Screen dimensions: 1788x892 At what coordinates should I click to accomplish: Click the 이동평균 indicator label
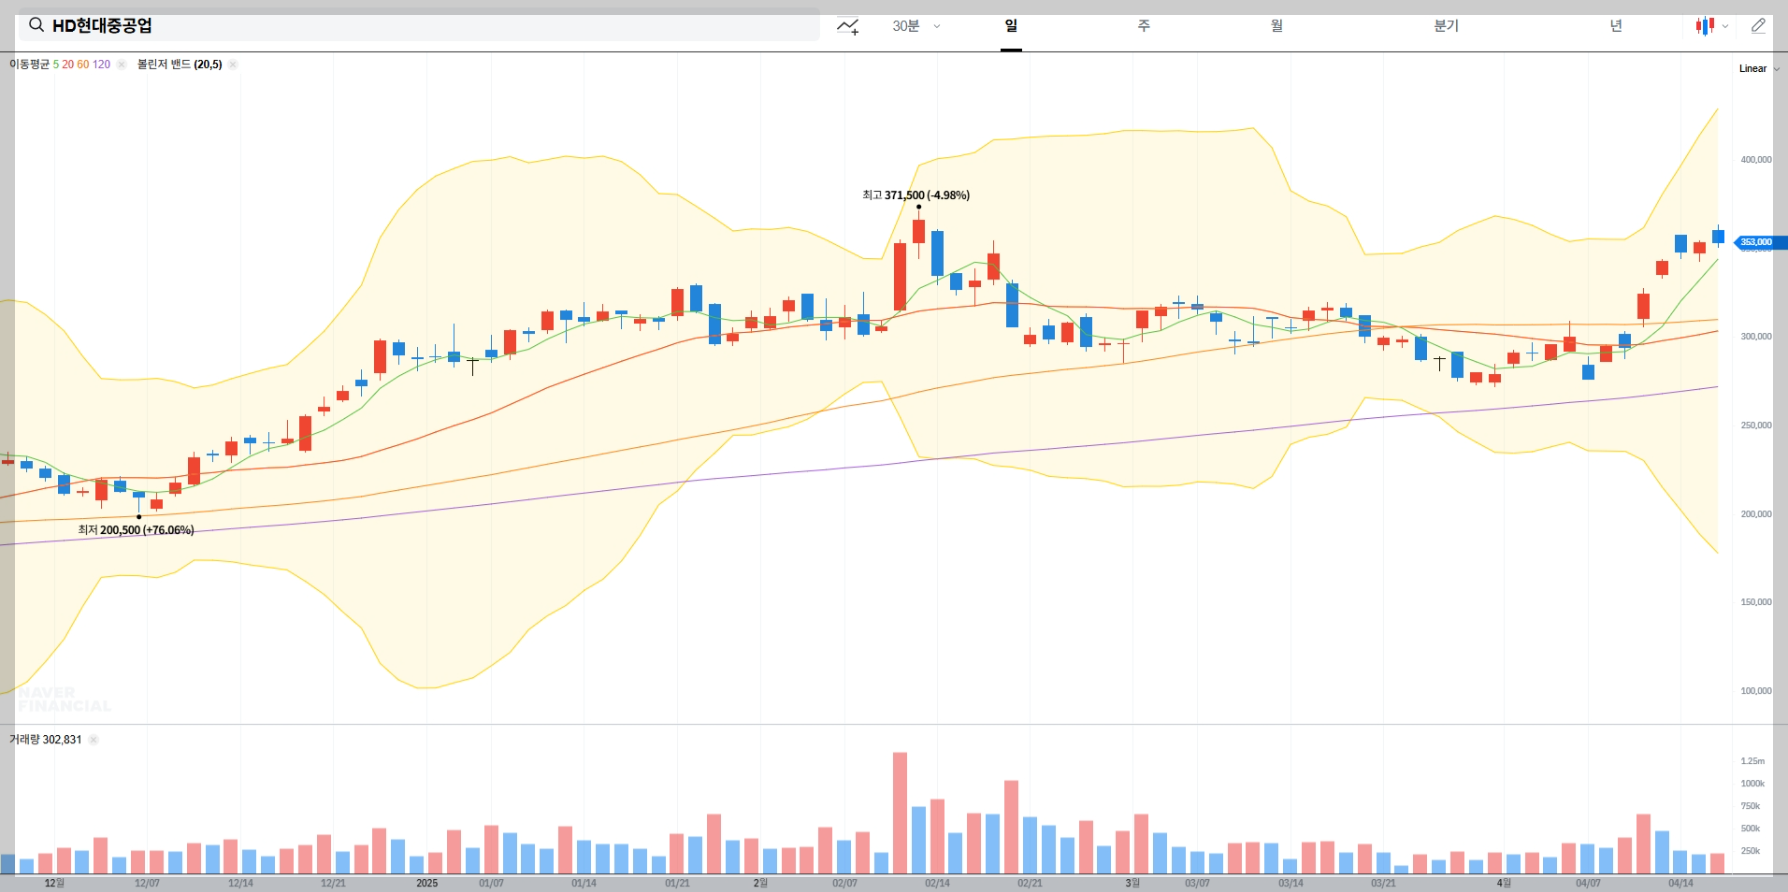pyautogui.click(x=29, y=64)
